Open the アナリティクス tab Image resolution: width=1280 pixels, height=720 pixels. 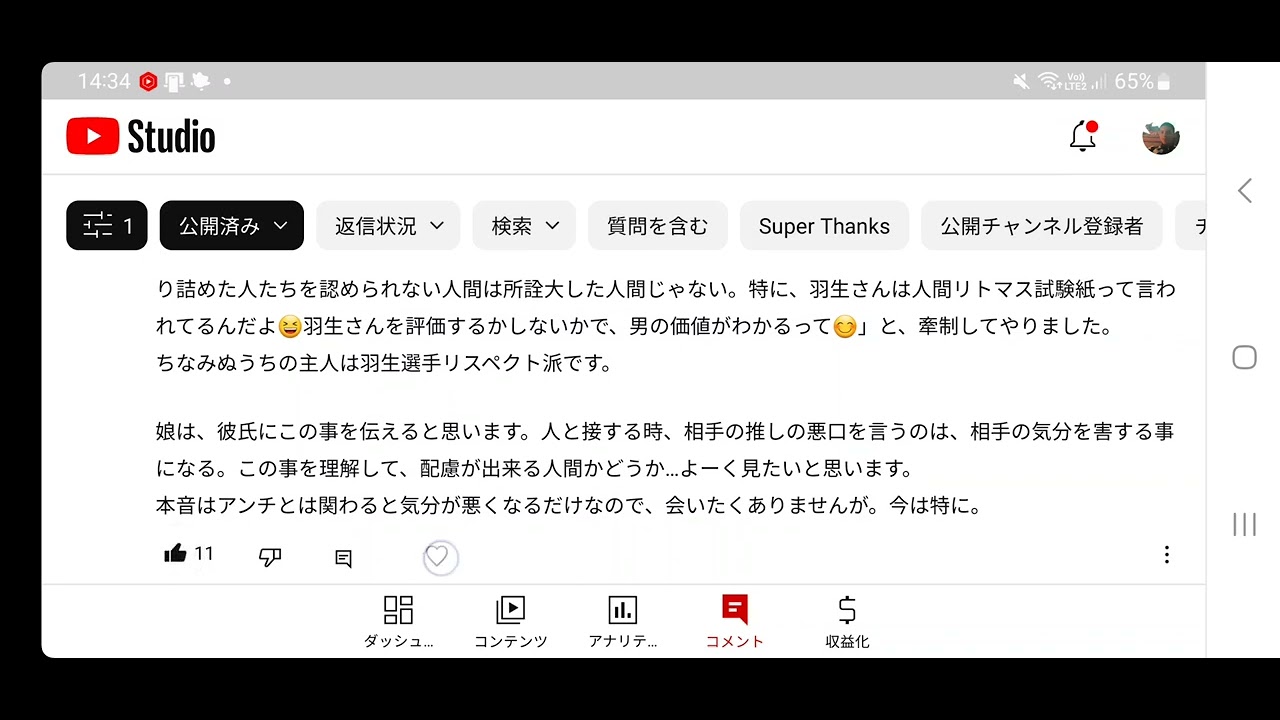tap(622, 622)
